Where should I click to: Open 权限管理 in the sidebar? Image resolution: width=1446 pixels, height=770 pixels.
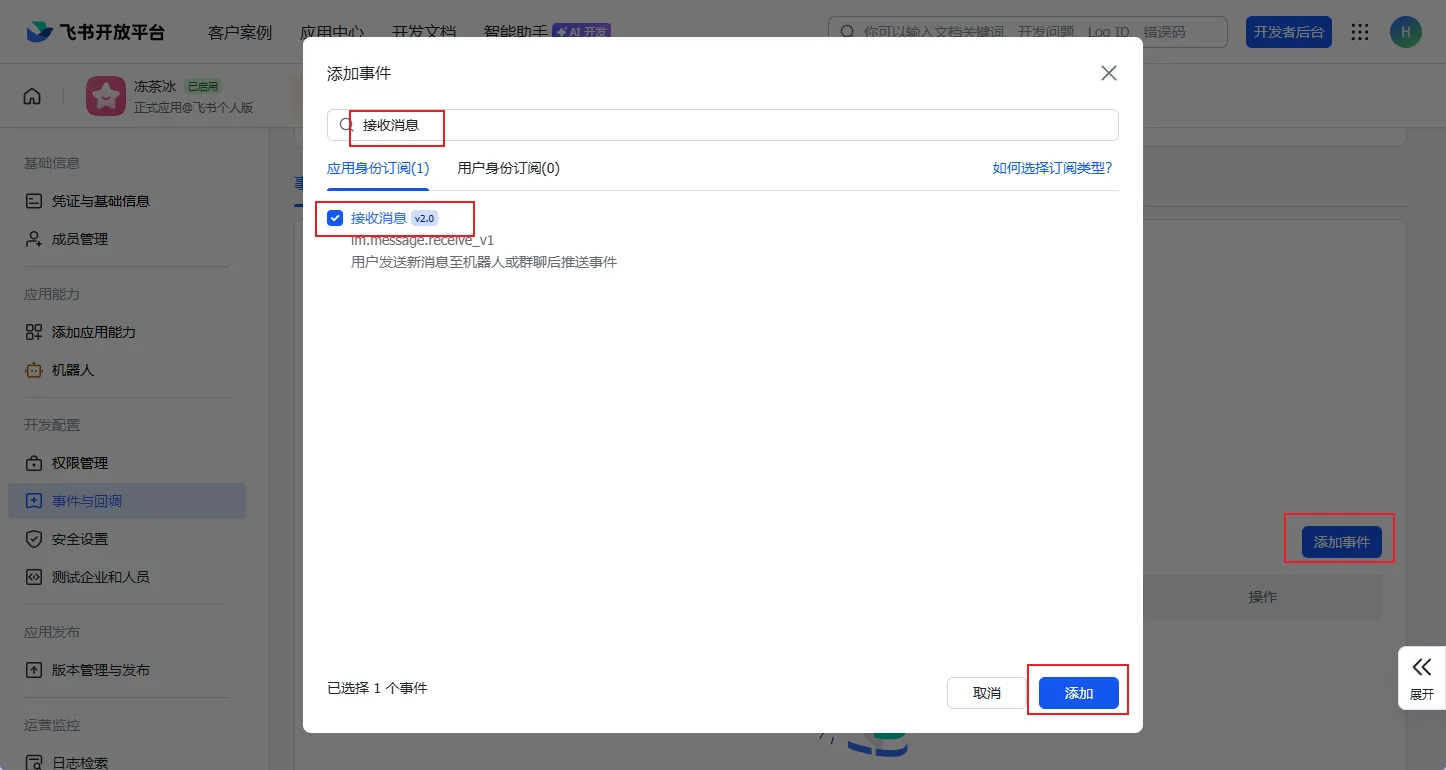coord(79,463)
